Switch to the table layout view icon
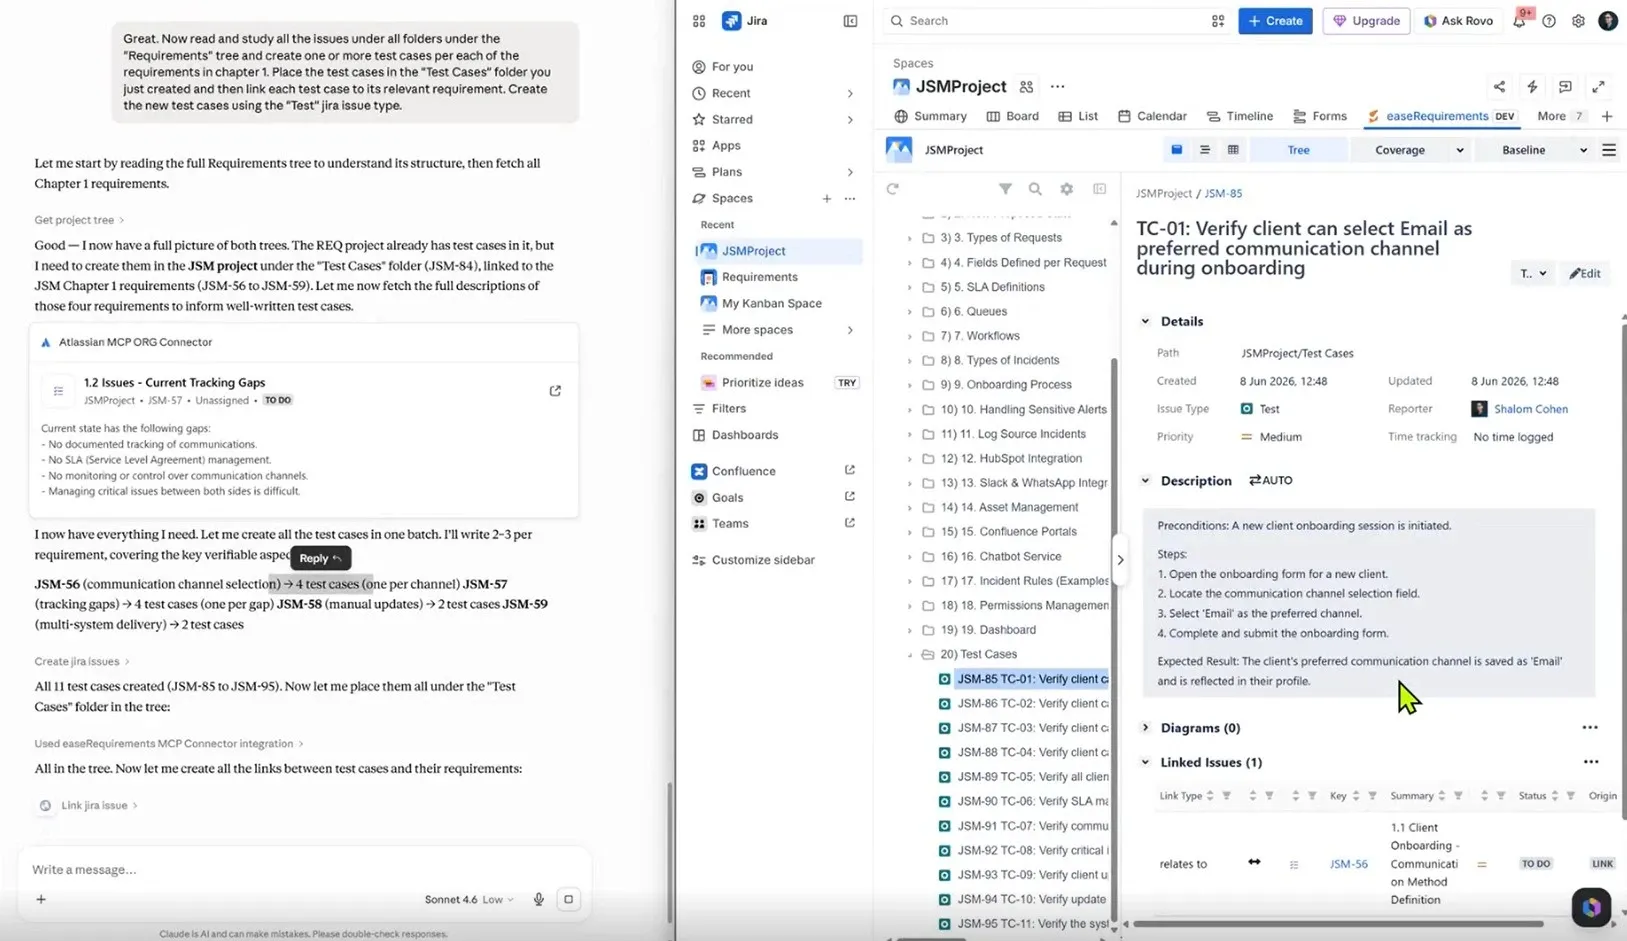 coord(1233,150)
